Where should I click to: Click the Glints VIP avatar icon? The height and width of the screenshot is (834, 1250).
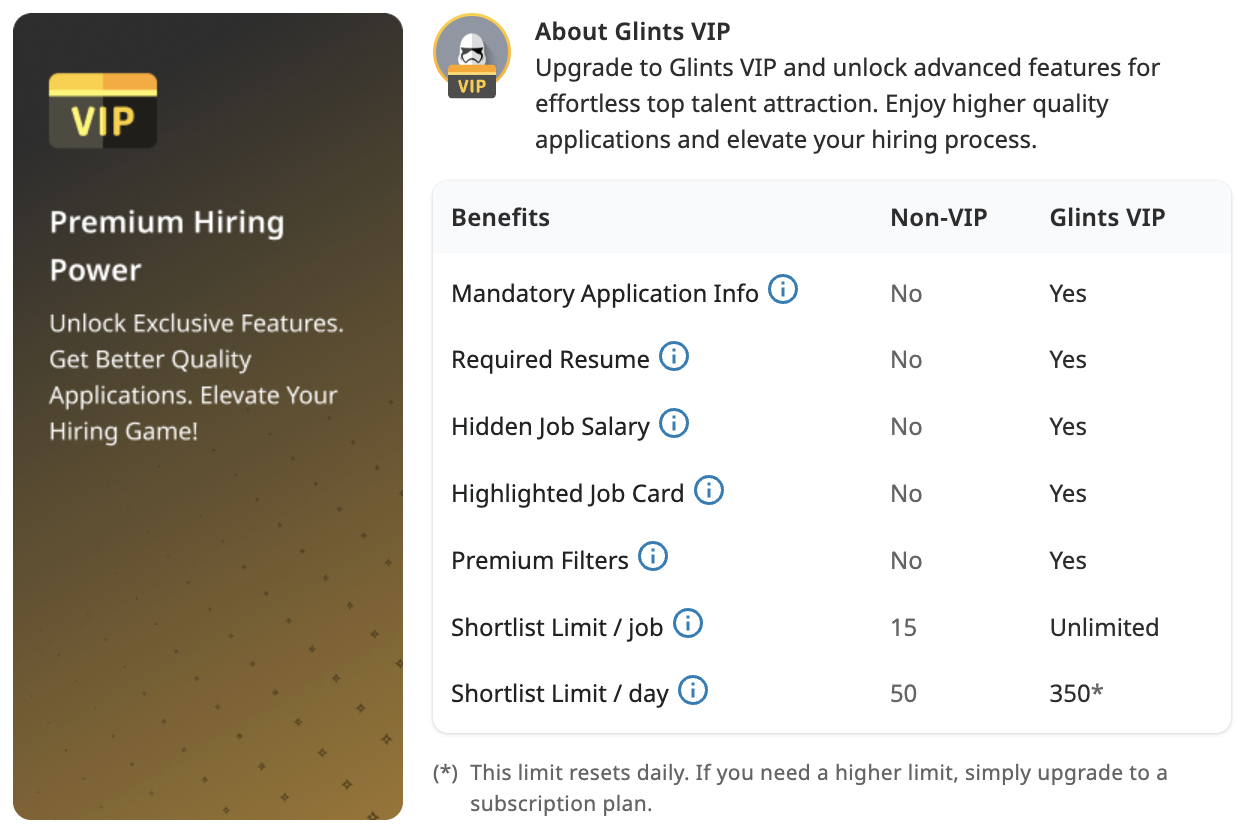click(x=472, y=56)
